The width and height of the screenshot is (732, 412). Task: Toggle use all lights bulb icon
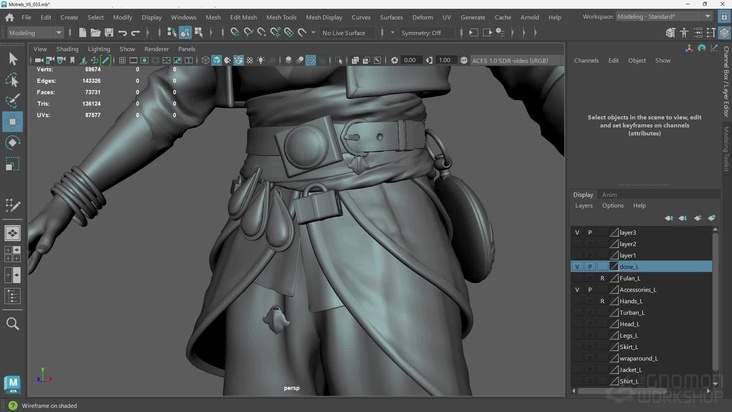(x=261, y=60)
